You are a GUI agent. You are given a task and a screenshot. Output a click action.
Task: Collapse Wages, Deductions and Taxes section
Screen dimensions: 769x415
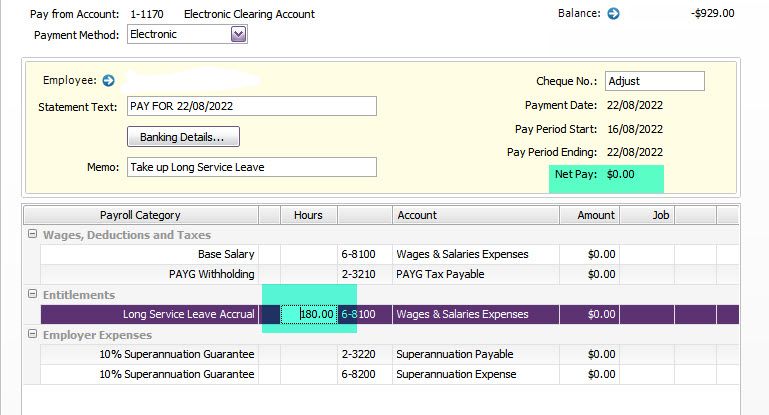(33, 234)
